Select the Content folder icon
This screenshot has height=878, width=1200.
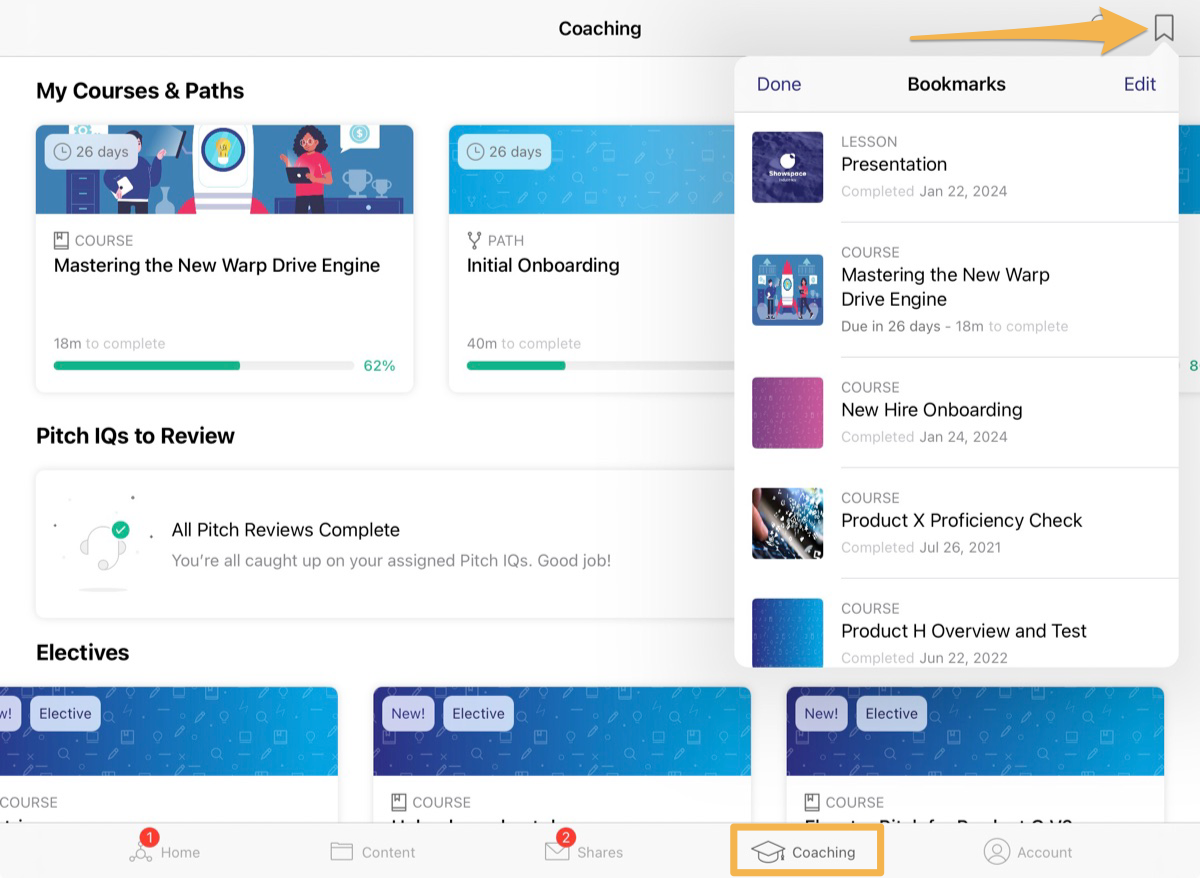(x=340, y=851)
